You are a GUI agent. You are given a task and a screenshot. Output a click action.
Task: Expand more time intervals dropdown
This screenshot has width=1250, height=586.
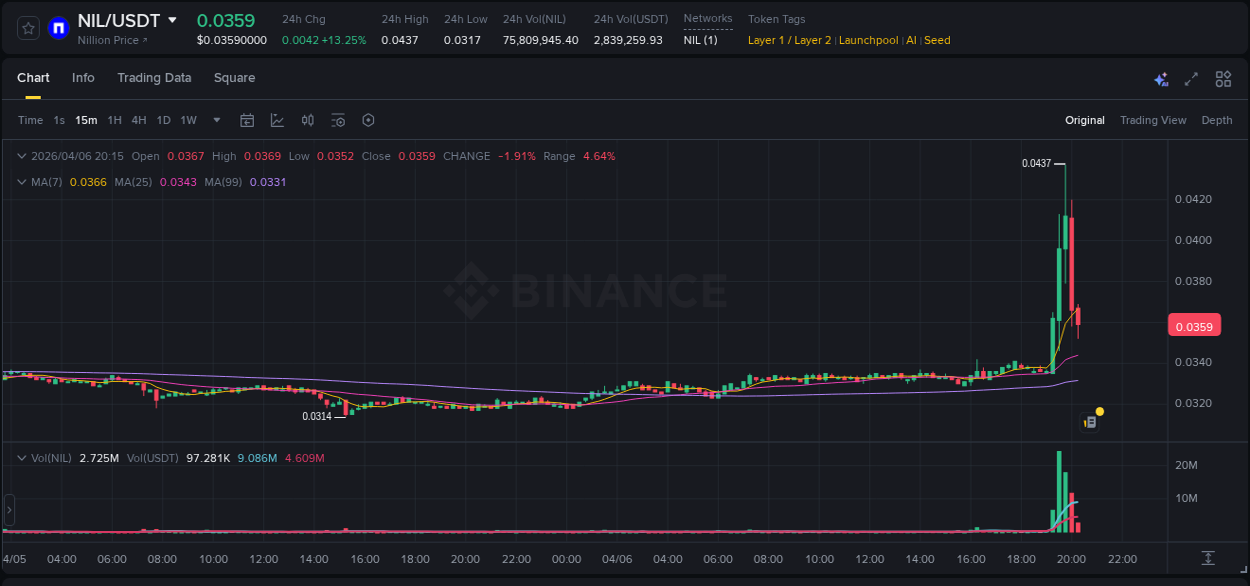[217, 120]
